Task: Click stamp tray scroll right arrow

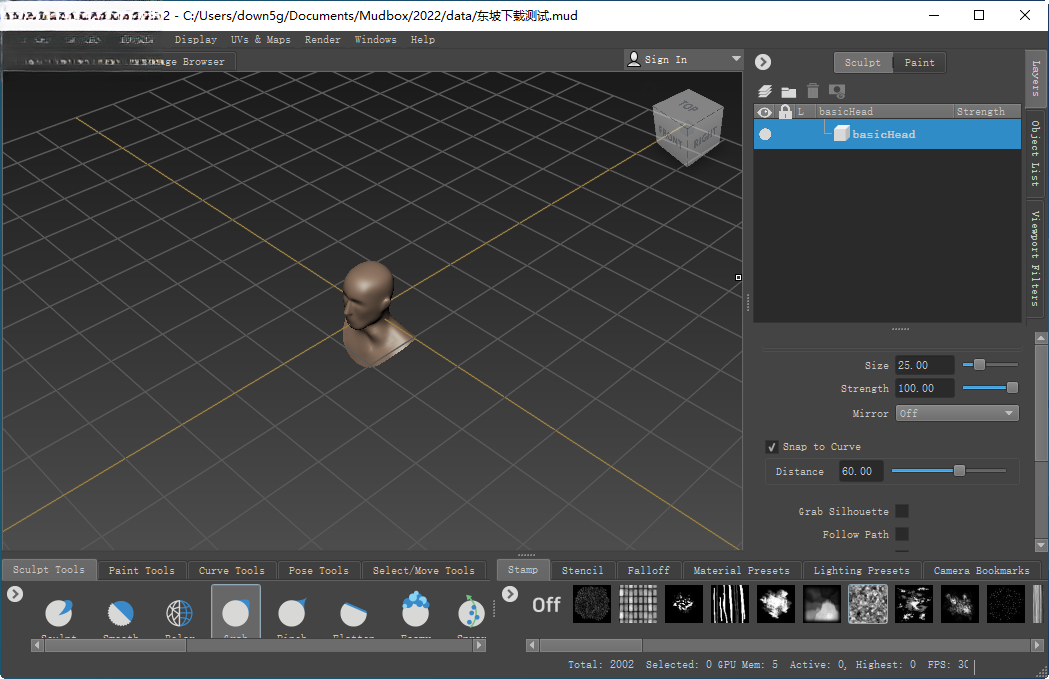Action: [x=1037, y=646]
